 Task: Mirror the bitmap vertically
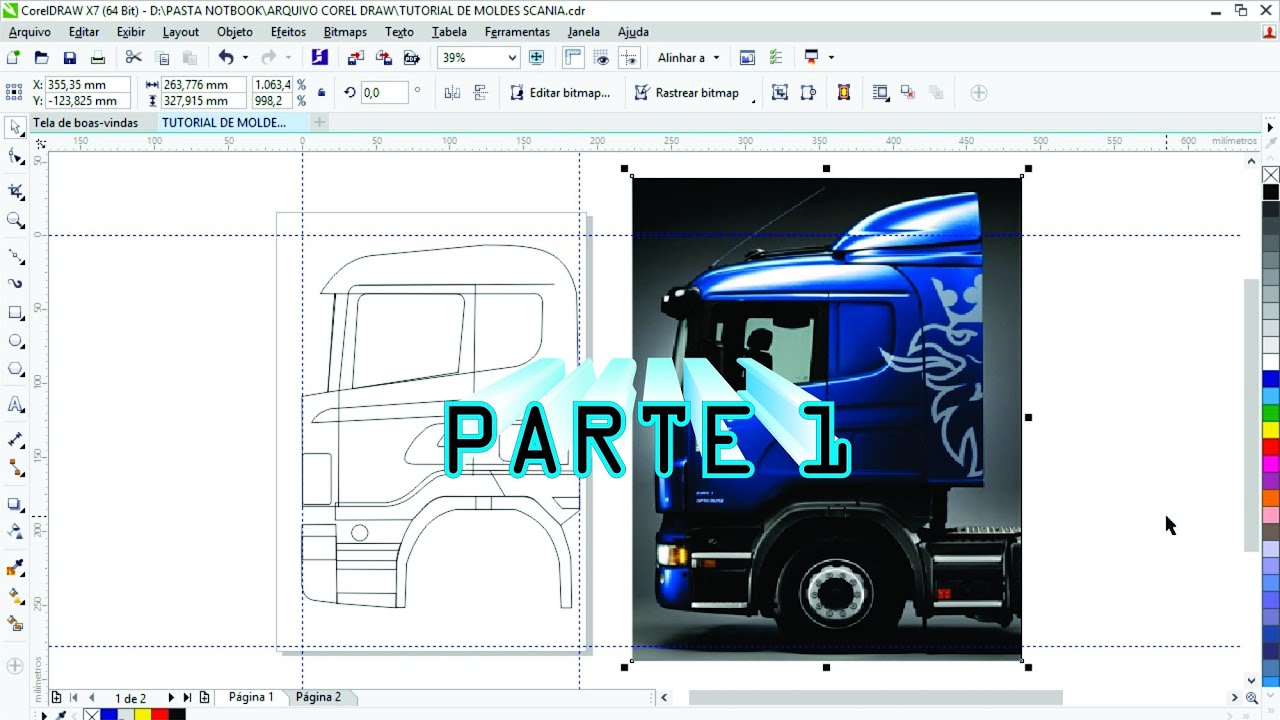480,93
